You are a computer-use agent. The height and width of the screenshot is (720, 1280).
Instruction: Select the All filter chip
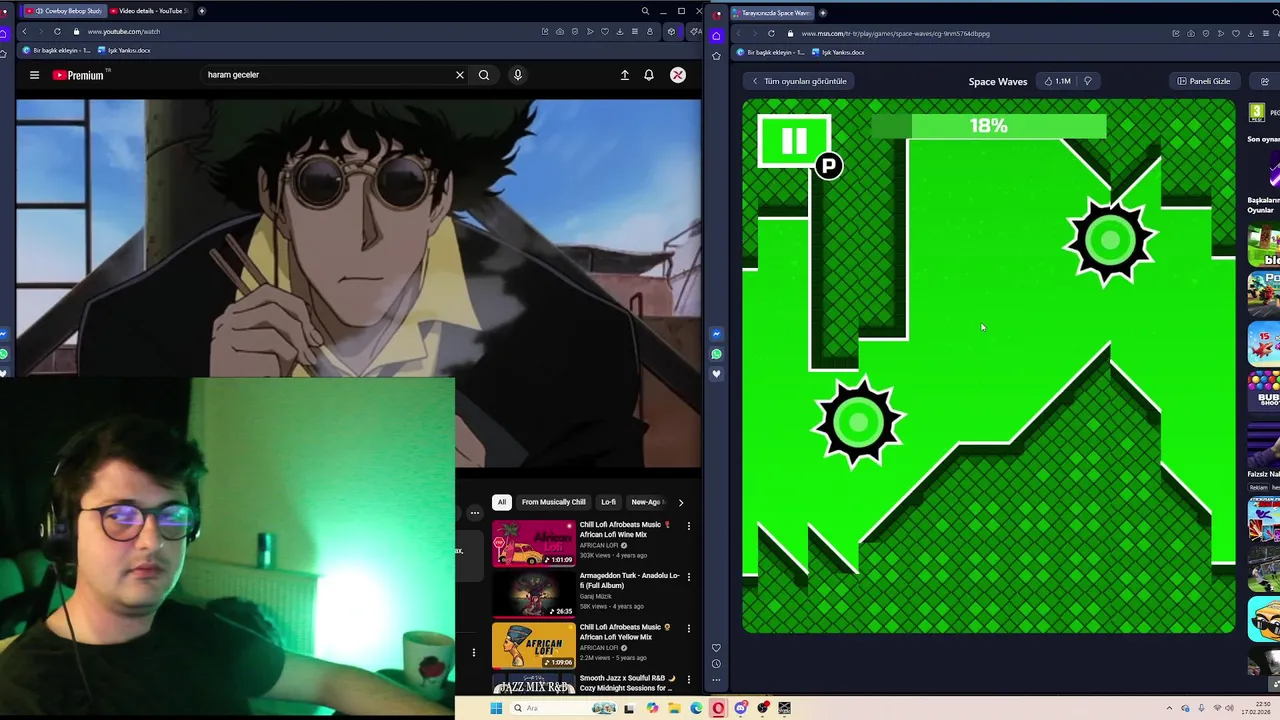[502, 502]
